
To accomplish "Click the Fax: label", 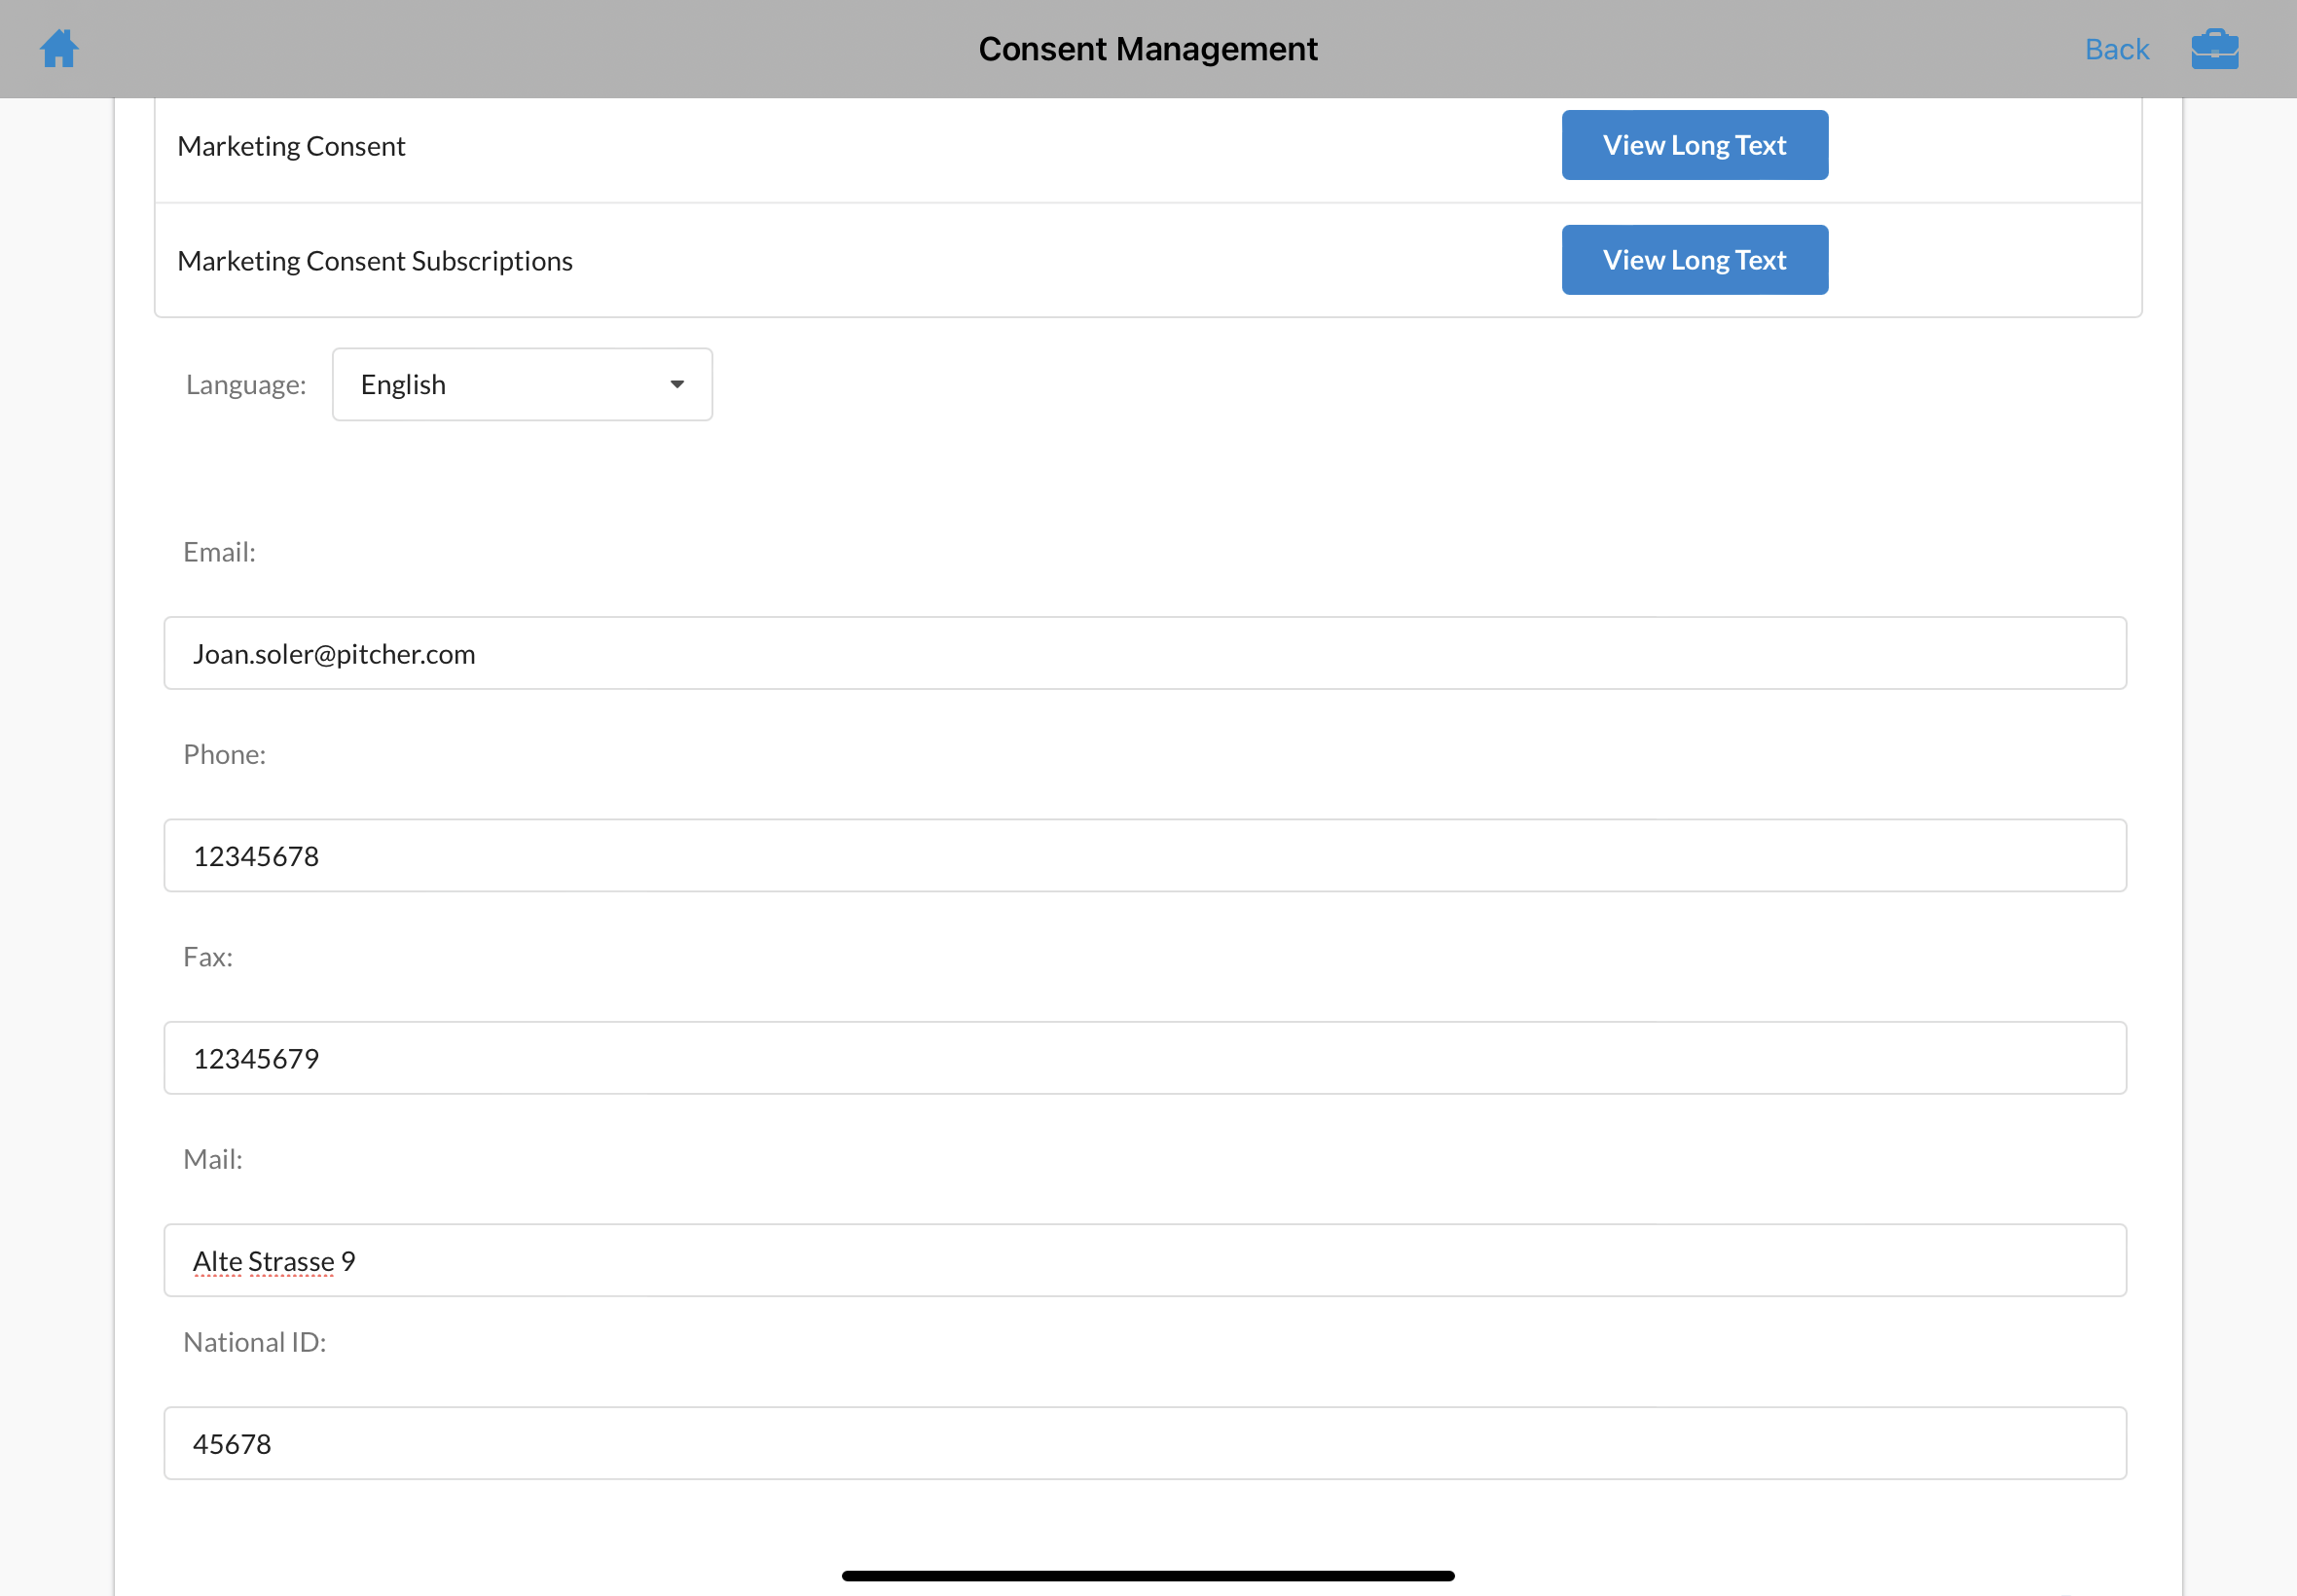I will pyautogui.click(x=208, y=957).
